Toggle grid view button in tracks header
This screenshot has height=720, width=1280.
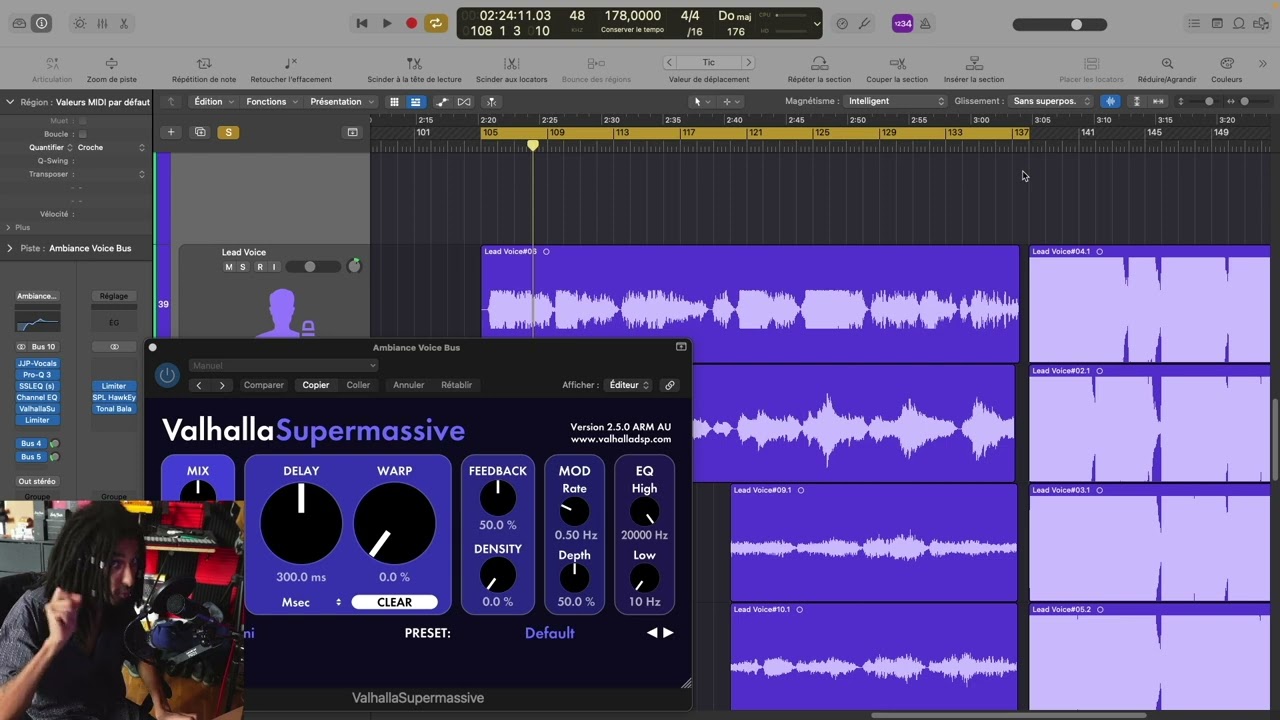(394, 101)
